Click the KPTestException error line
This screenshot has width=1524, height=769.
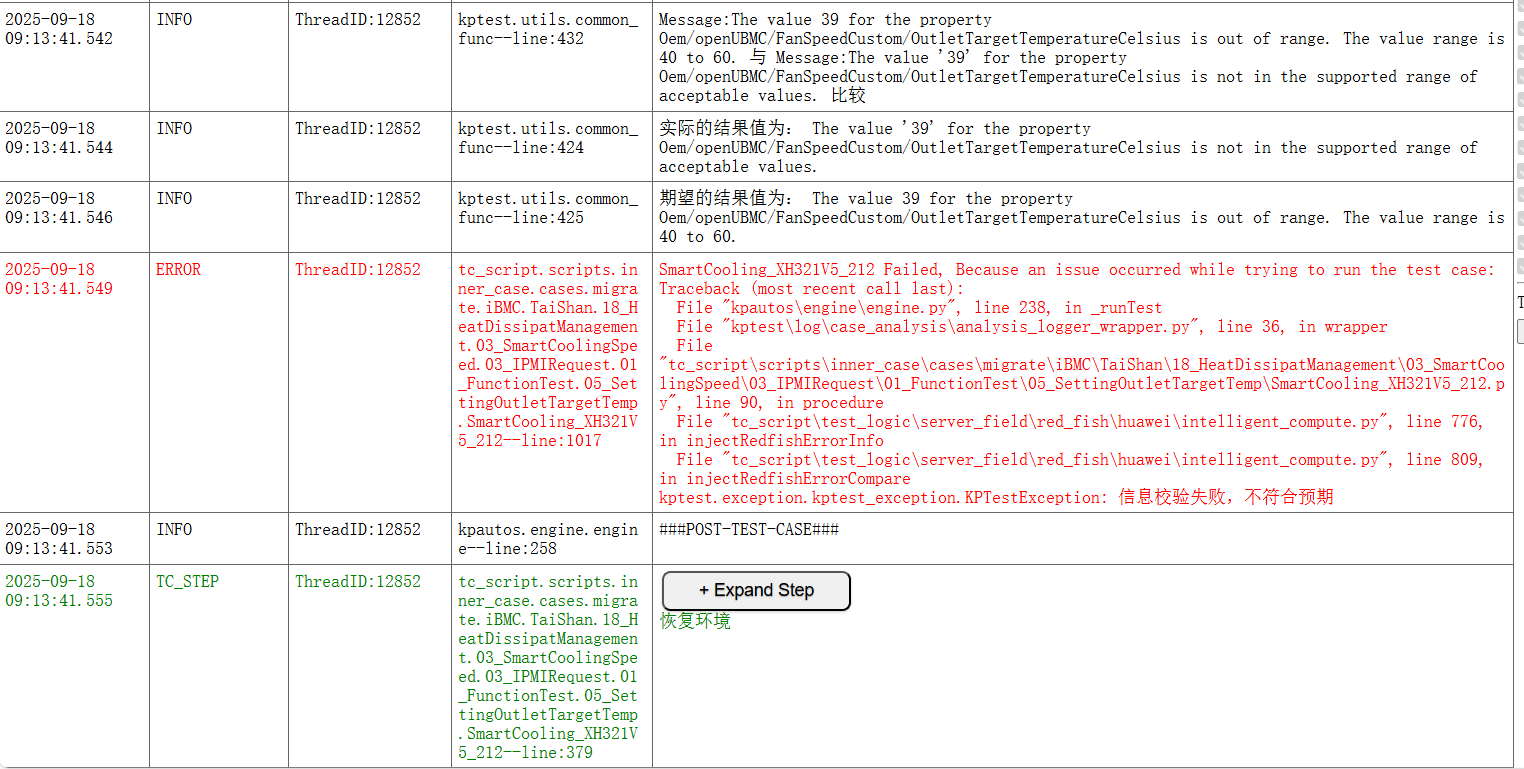point(995,497)
